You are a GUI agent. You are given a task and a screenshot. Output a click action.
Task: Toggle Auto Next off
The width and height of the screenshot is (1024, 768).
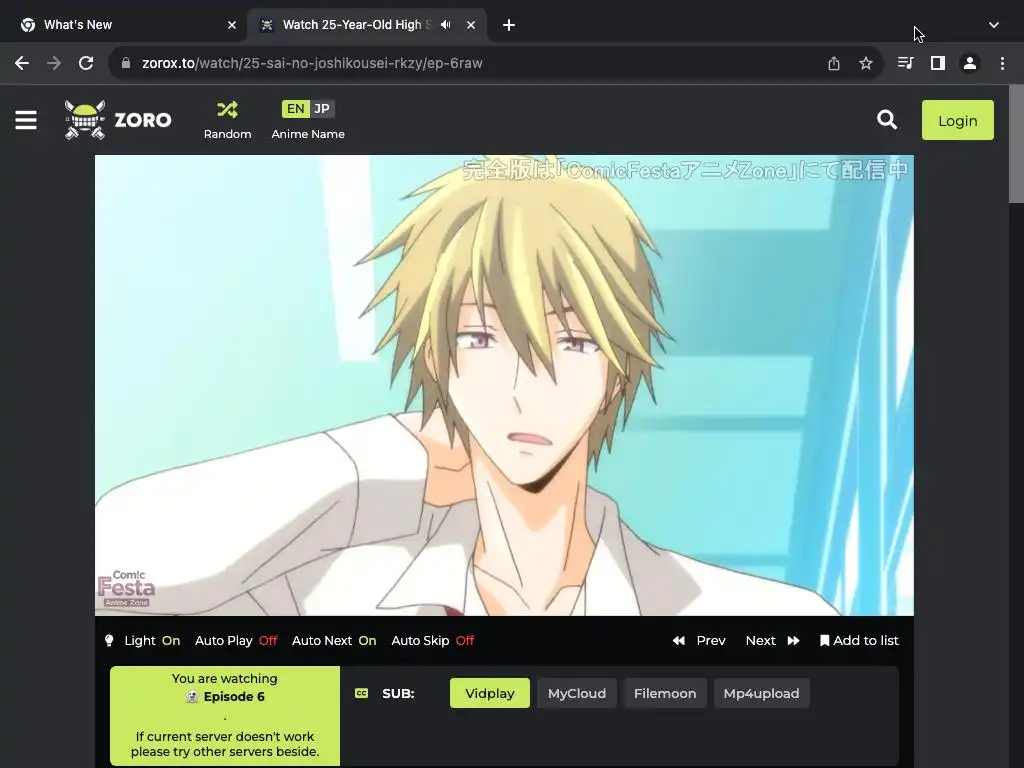(x=334, y=641)
